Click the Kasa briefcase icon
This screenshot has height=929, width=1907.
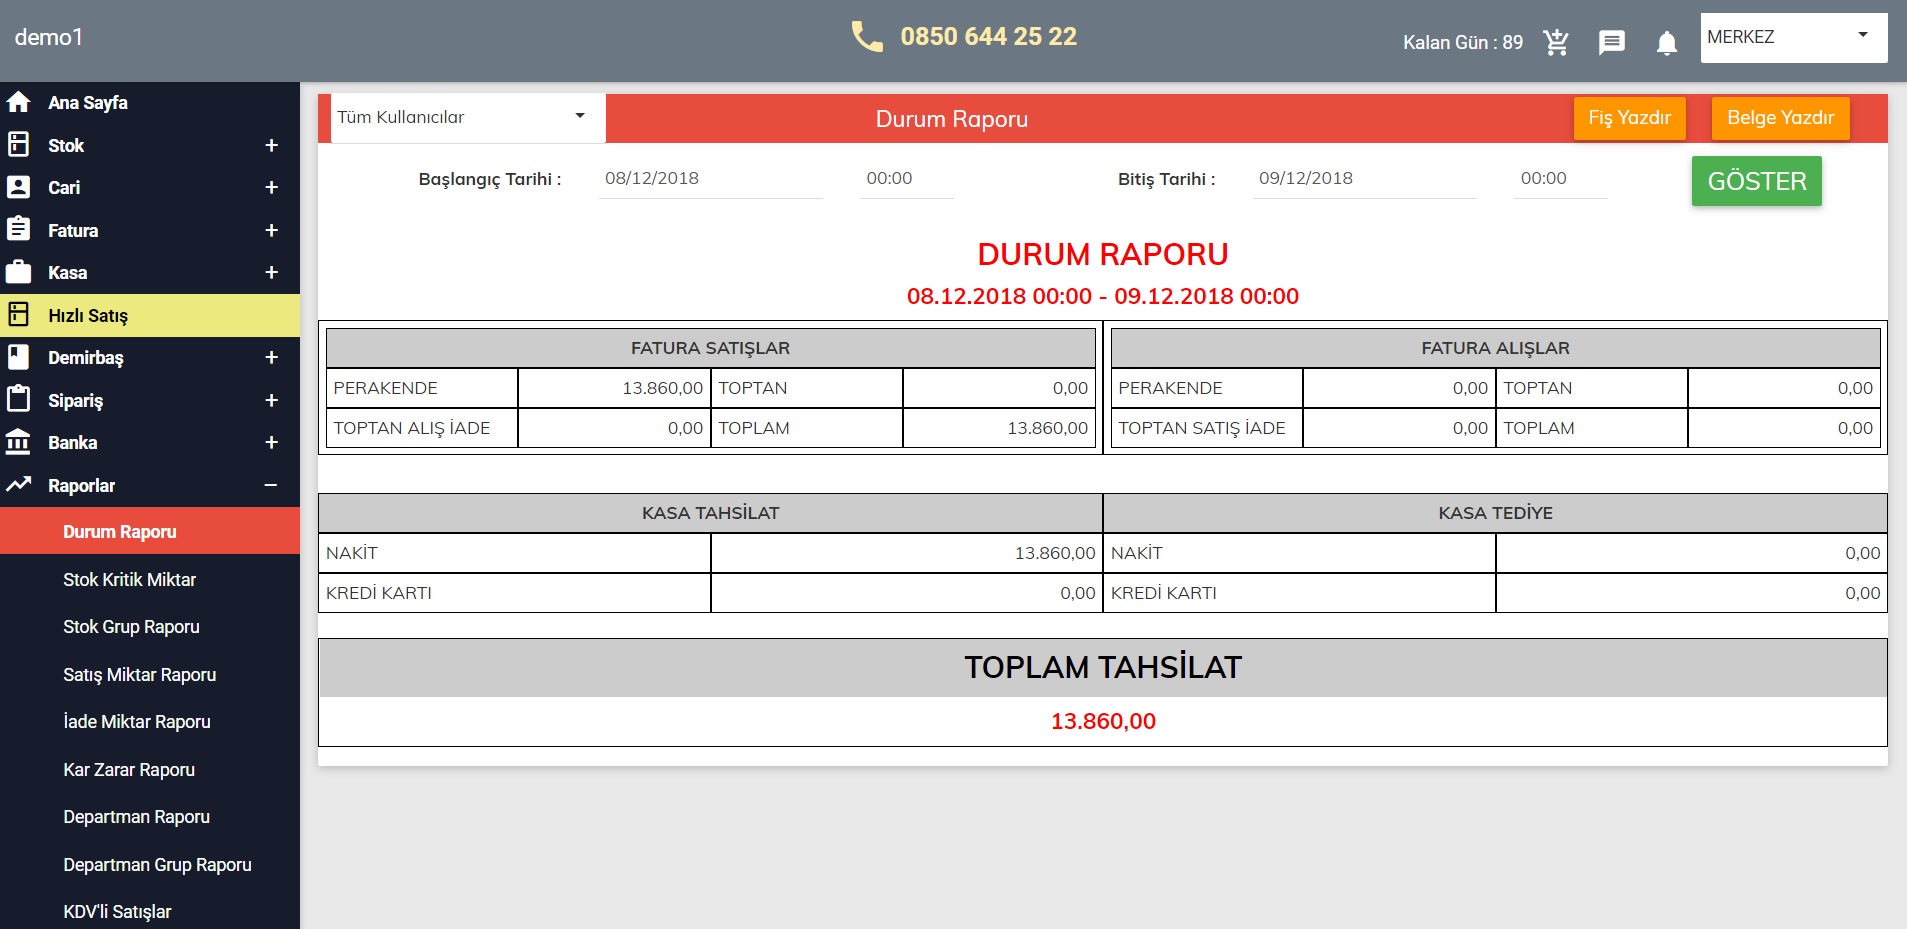pos(18,272)
